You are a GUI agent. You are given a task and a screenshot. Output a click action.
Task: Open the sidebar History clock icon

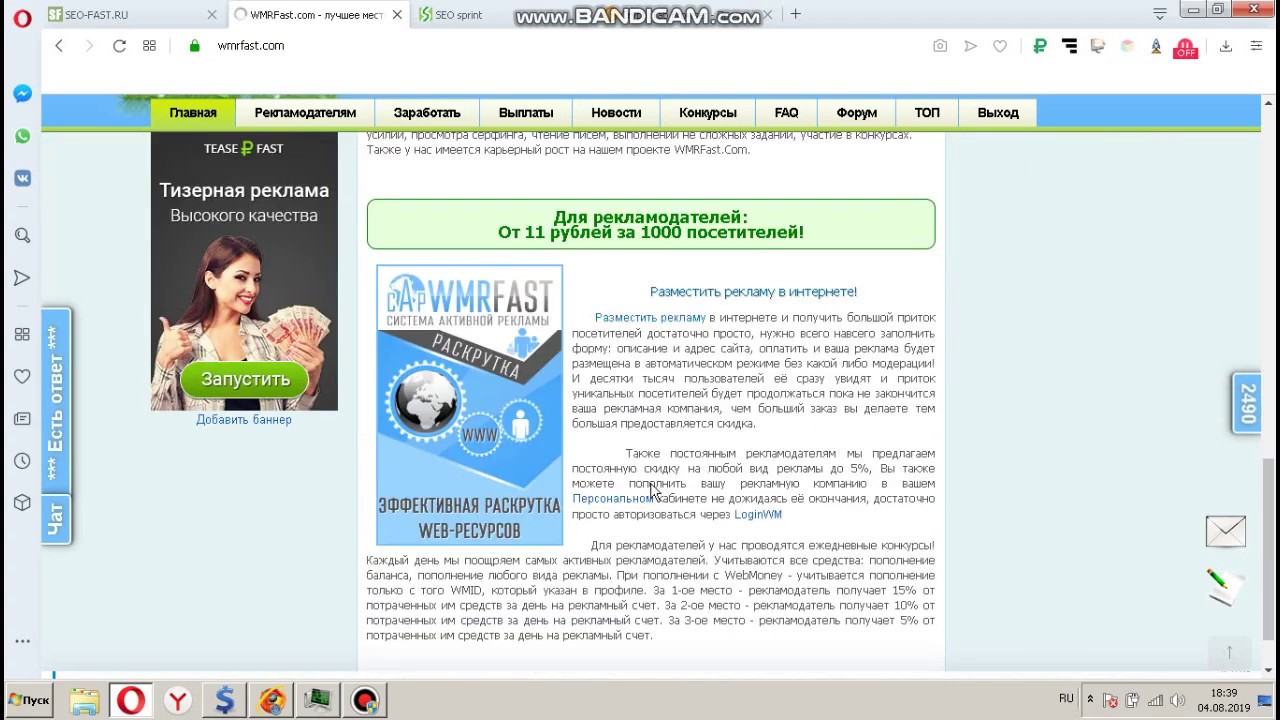click(22, 461)
